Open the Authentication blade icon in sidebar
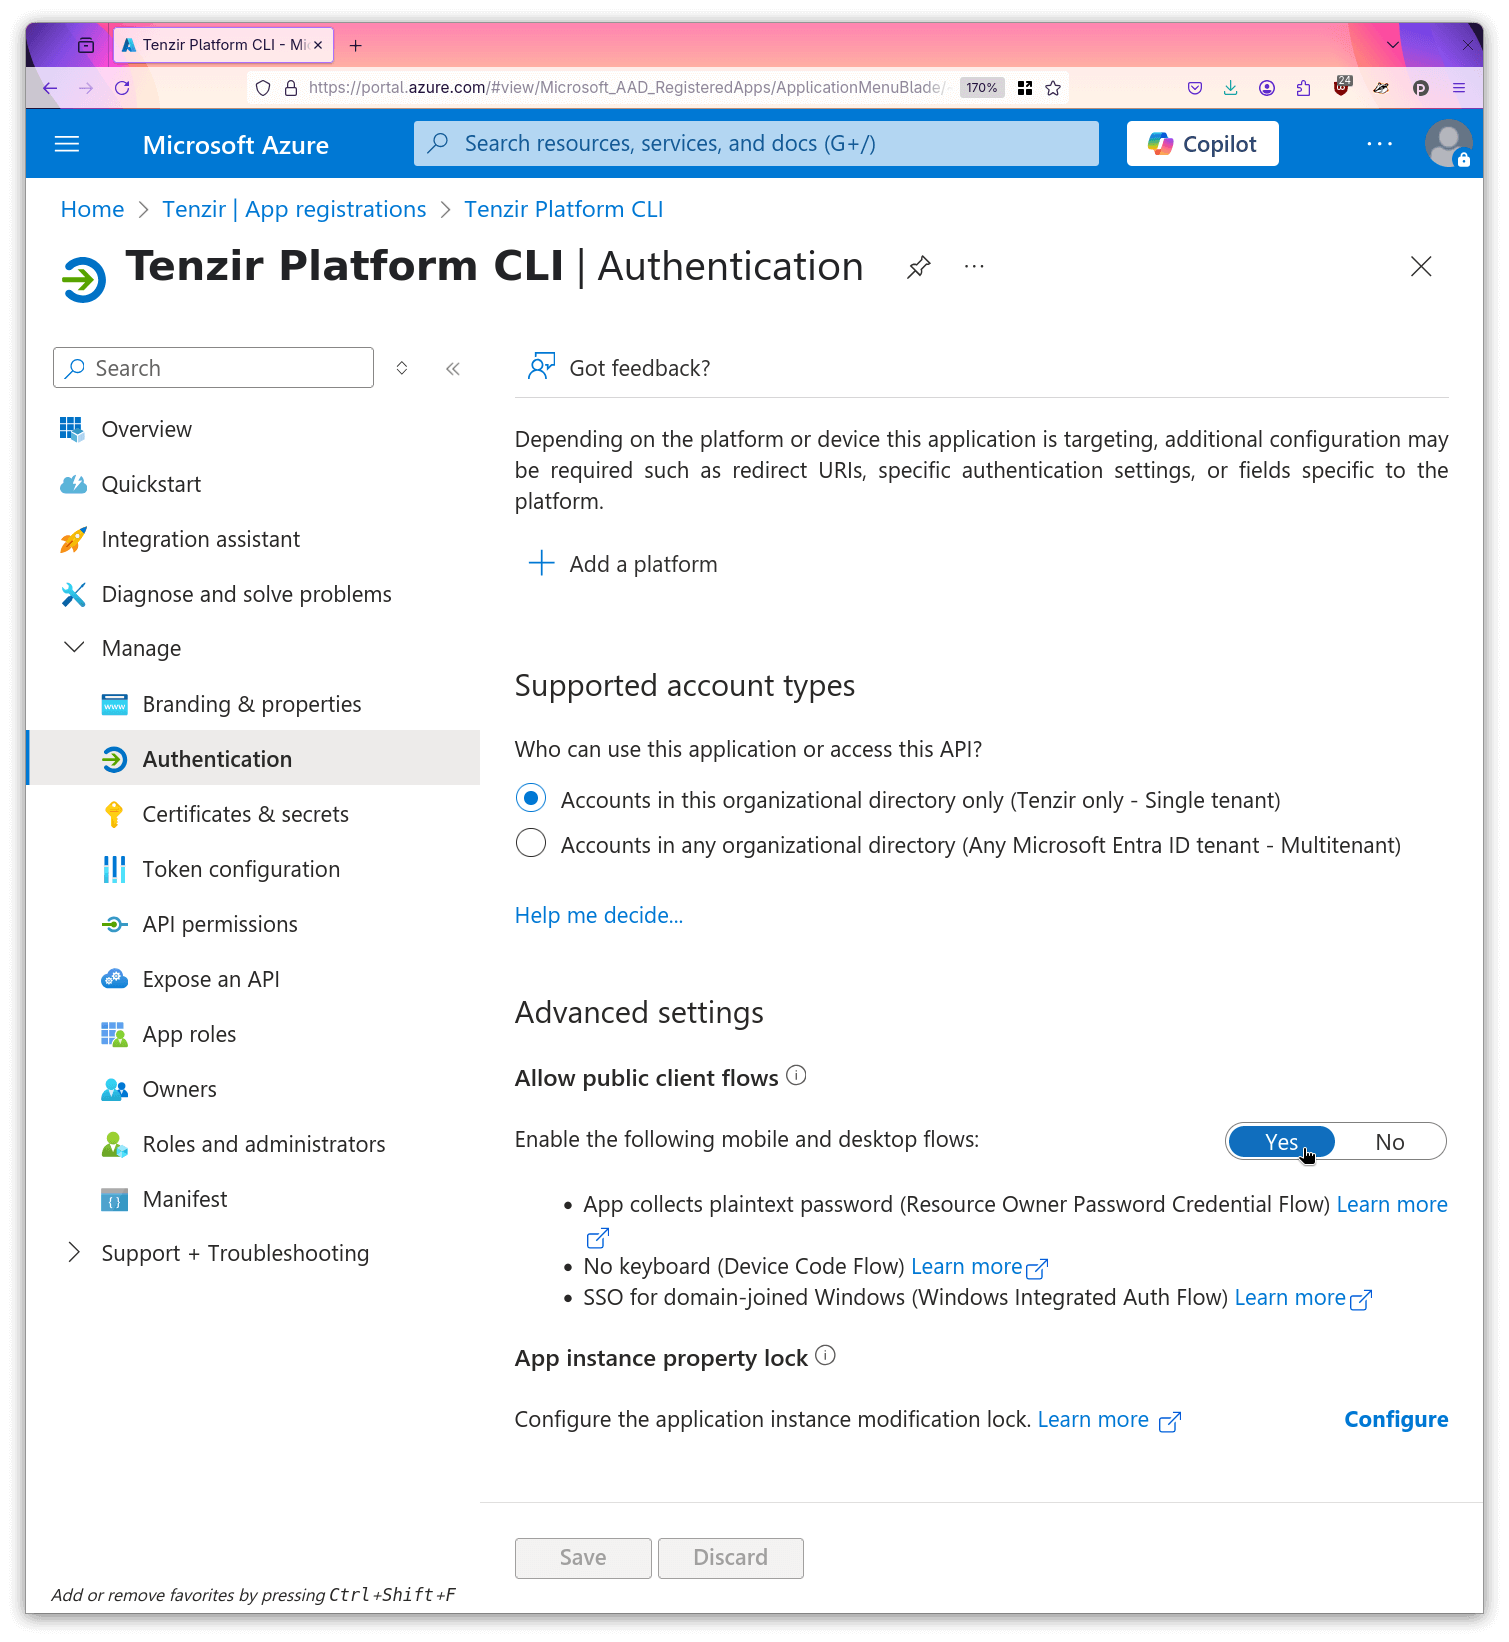 coord(114,758)
